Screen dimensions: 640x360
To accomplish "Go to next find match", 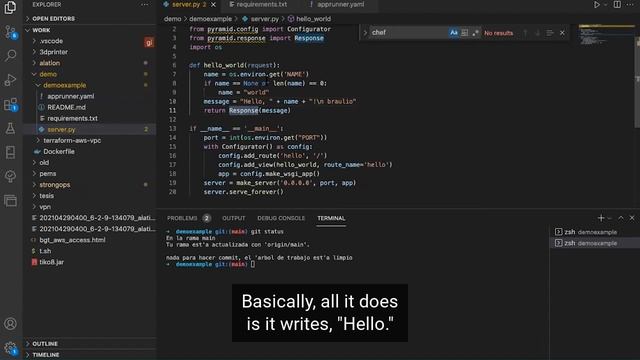I will (537, 33).
